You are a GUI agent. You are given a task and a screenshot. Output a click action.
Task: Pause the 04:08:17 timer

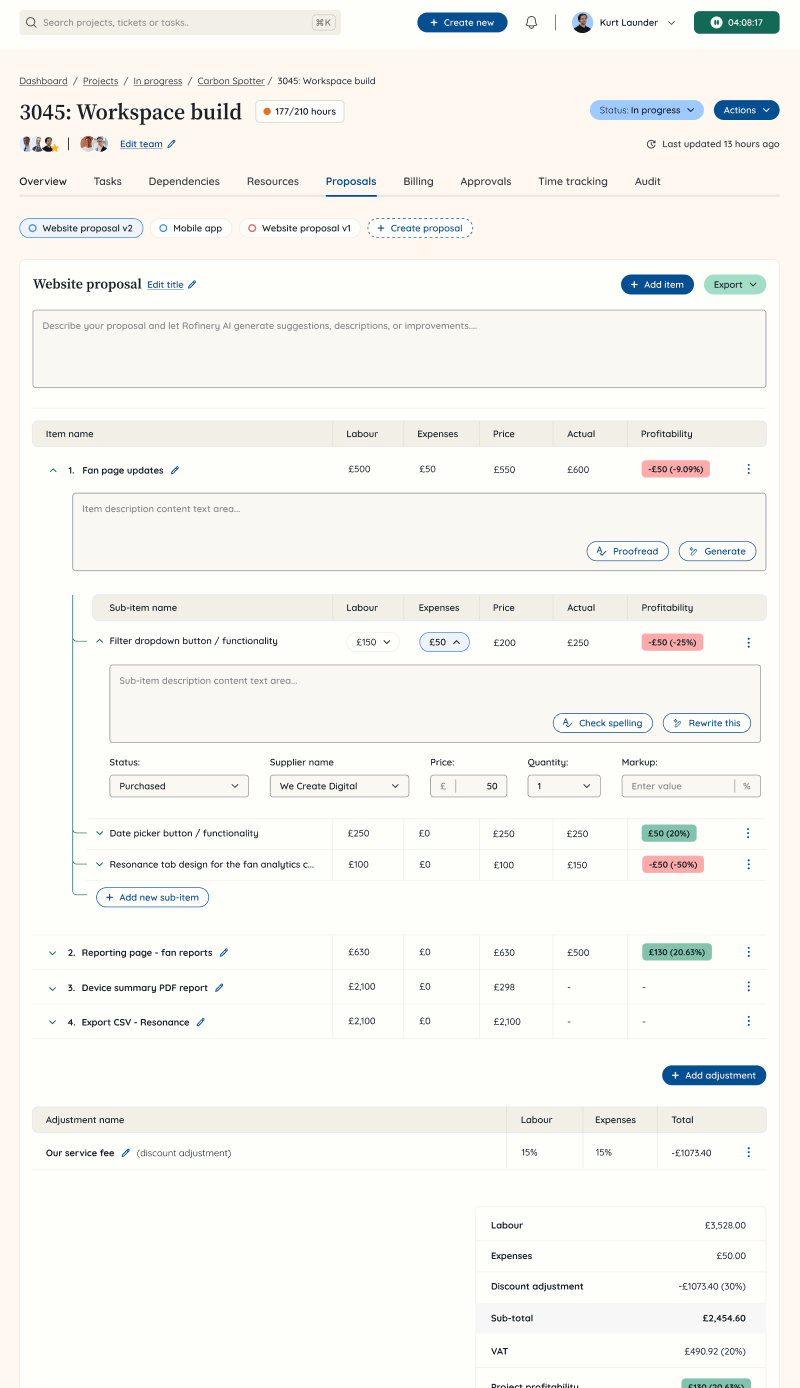coord(736,22)
